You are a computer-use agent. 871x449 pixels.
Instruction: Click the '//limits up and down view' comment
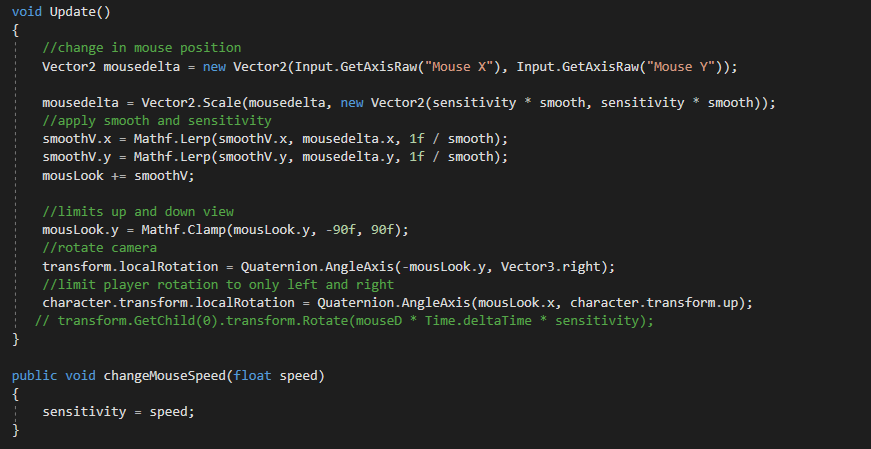[x=137, y=212]
